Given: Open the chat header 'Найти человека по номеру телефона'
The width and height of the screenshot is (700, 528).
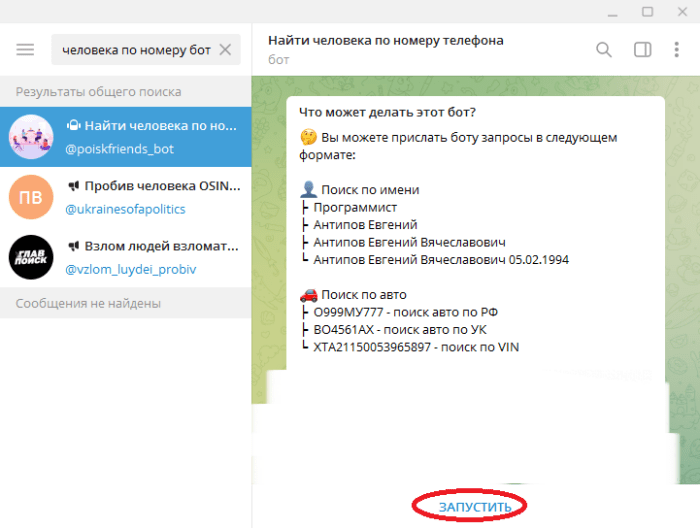Looking at the screenshot, I should (386, 41).
